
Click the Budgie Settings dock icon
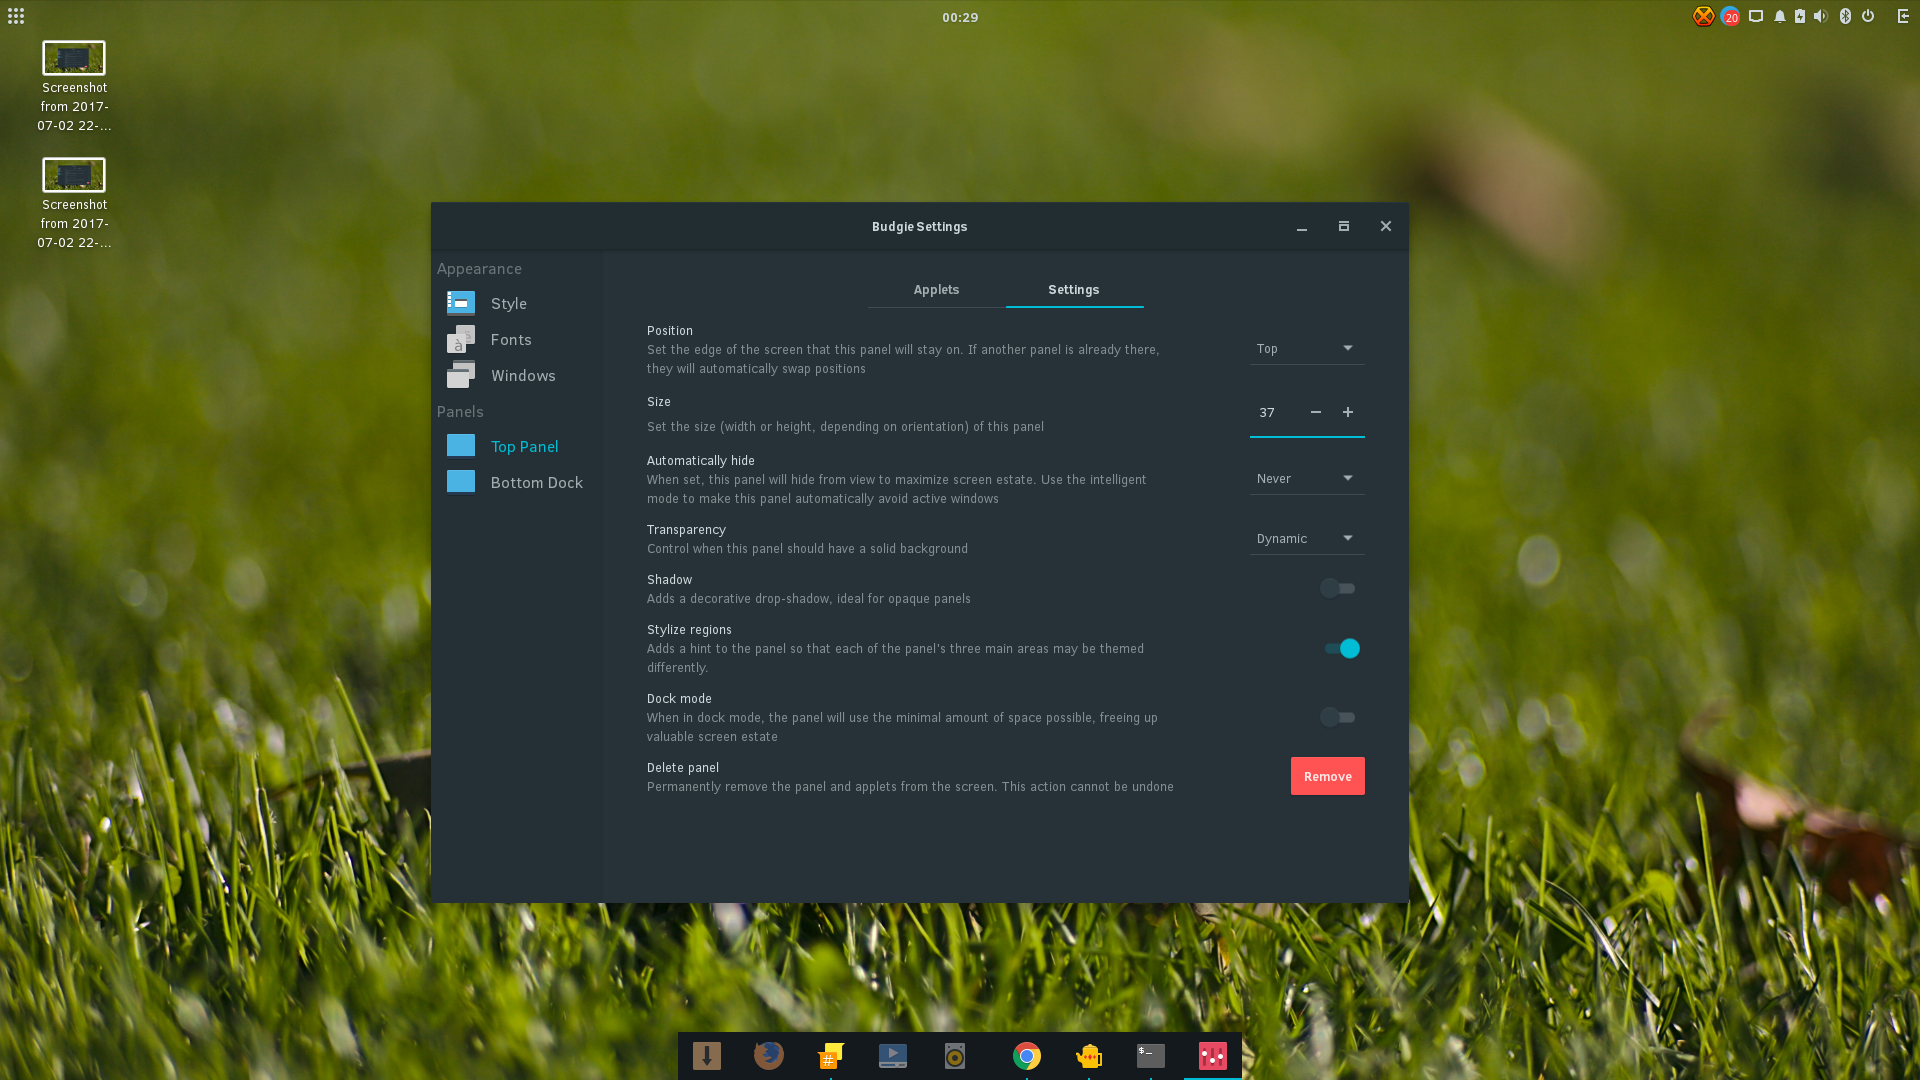tap(1213, 1056)
